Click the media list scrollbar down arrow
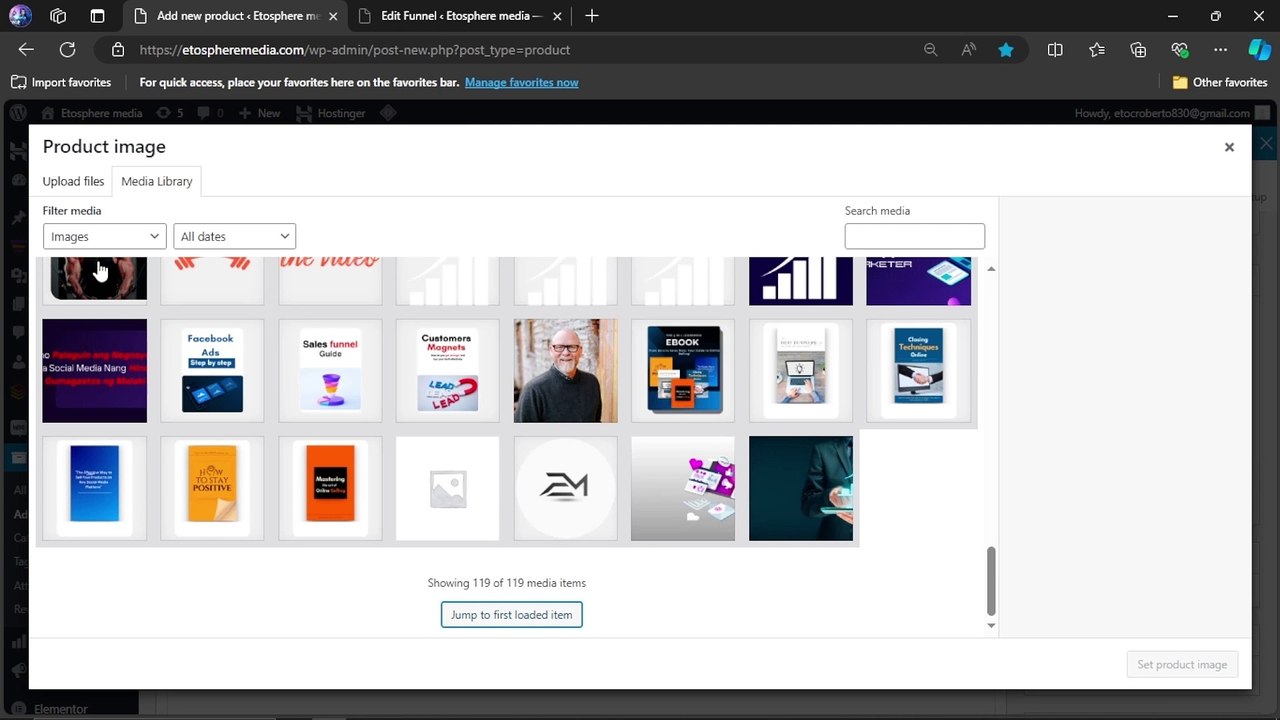This screenshot has height=720, width=1280. pyautogui.click(x=991, y=625)
